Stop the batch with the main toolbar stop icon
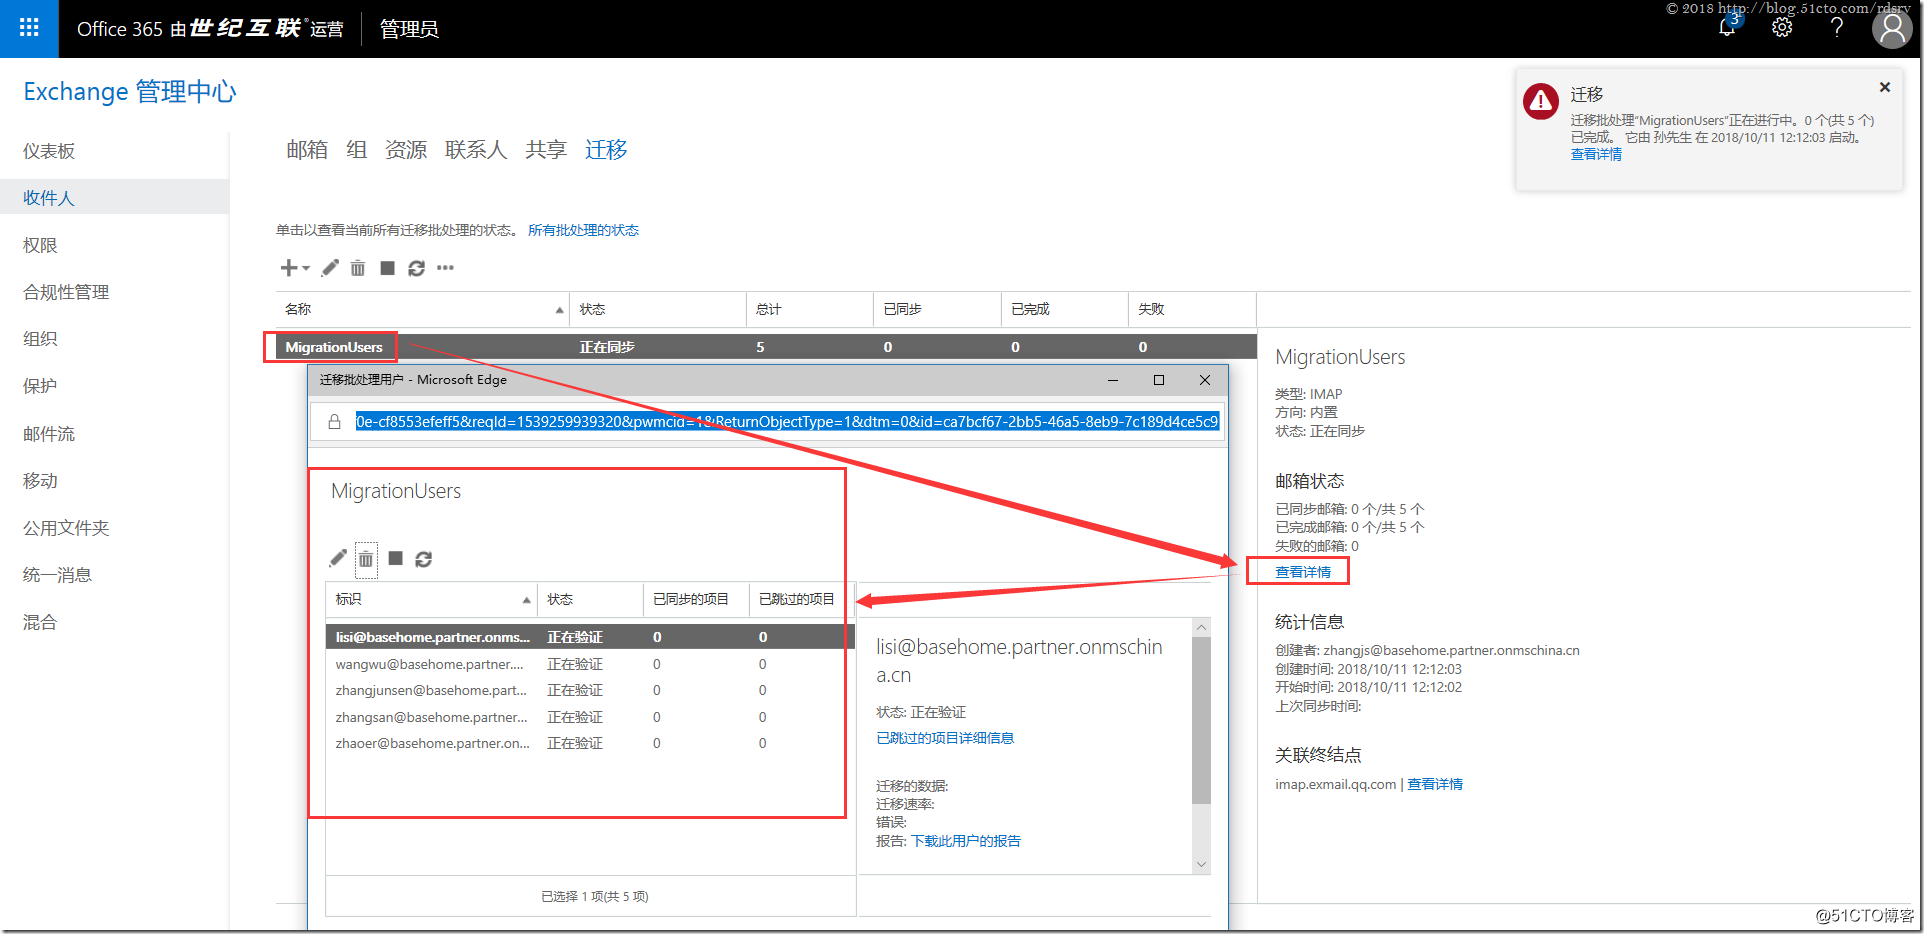 (x=387, y=268)
